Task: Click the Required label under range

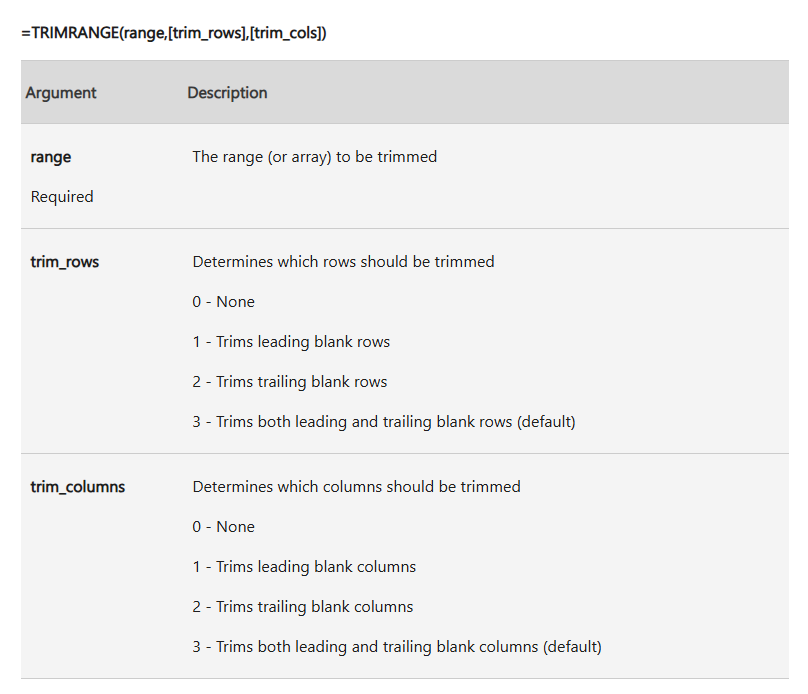Action: point(62,197)
